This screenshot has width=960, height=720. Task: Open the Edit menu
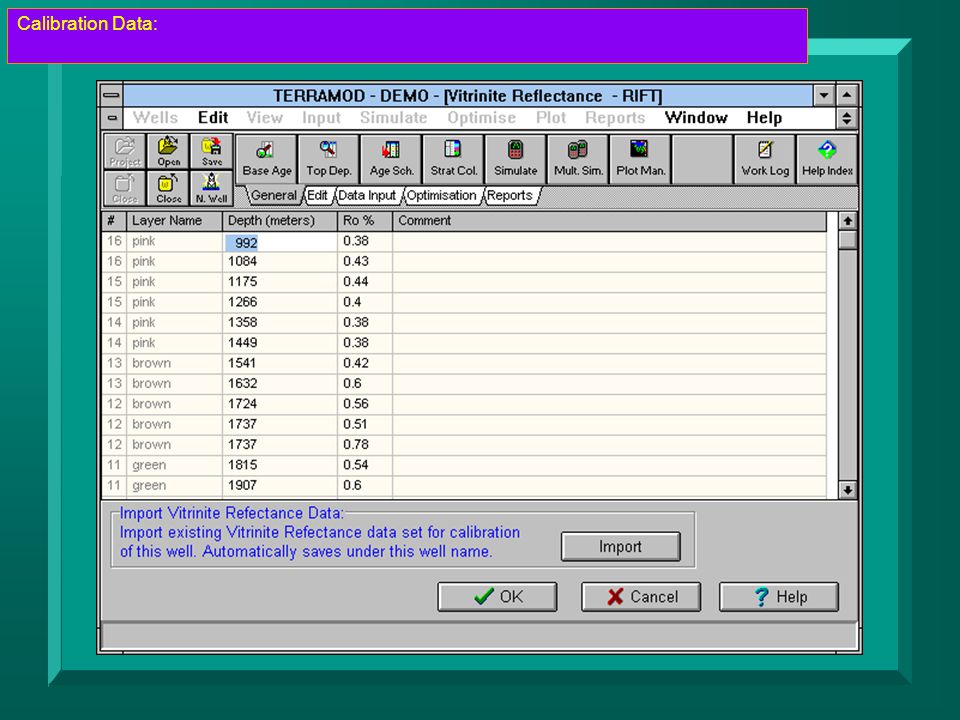(x=213, y=118)
